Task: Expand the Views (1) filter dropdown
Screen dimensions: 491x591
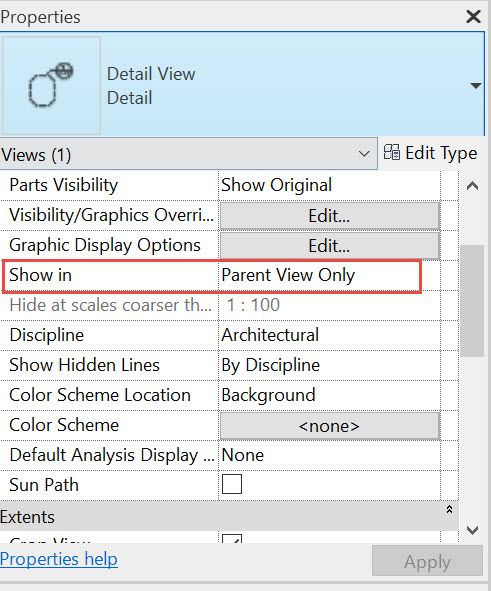Action: pyautogui.click(x=364, y=154)
